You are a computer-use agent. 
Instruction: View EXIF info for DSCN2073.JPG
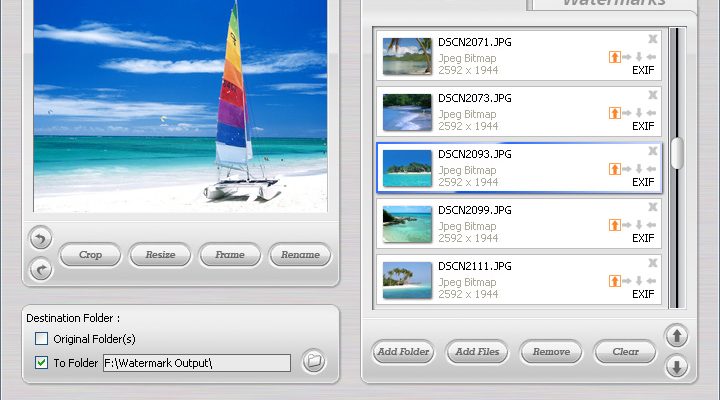643,126
